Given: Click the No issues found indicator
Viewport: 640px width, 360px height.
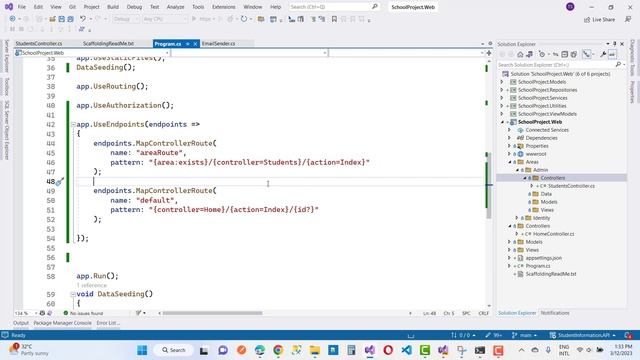Looking at the screenshot, I should pos(83,313).
